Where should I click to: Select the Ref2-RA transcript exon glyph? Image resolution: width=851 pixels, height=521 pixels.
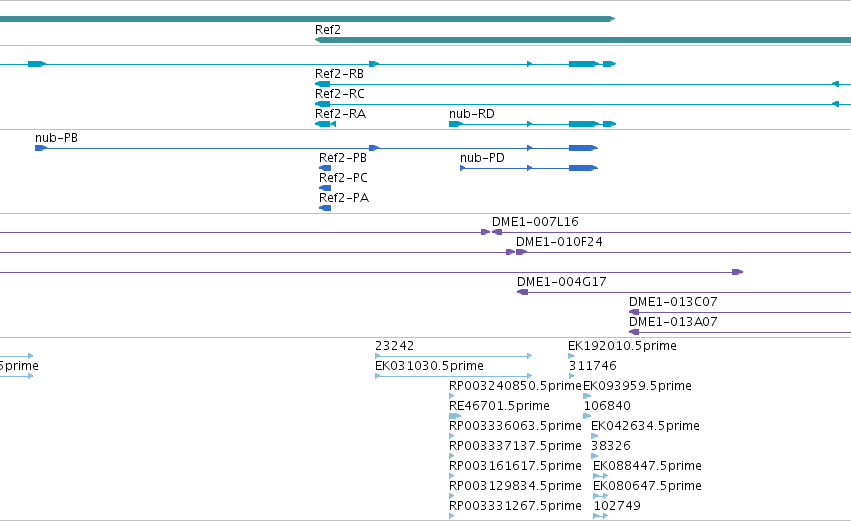[x=325, y=124]
